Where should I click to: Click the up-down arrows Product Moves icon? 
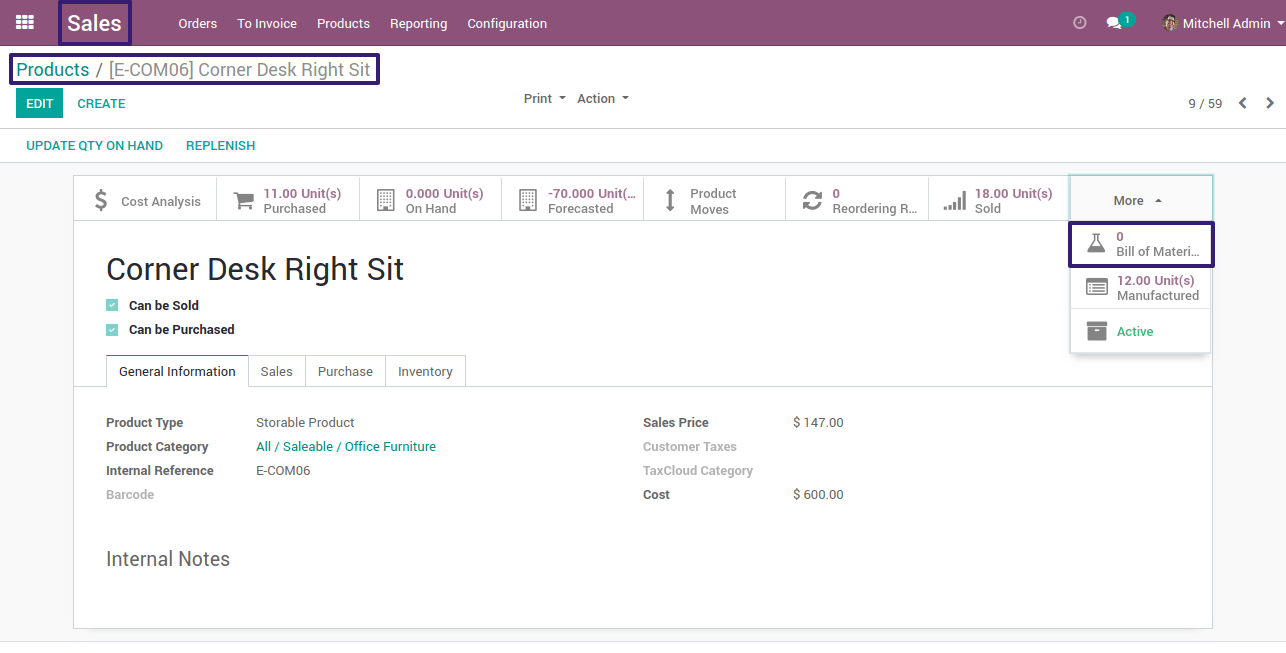670,201
